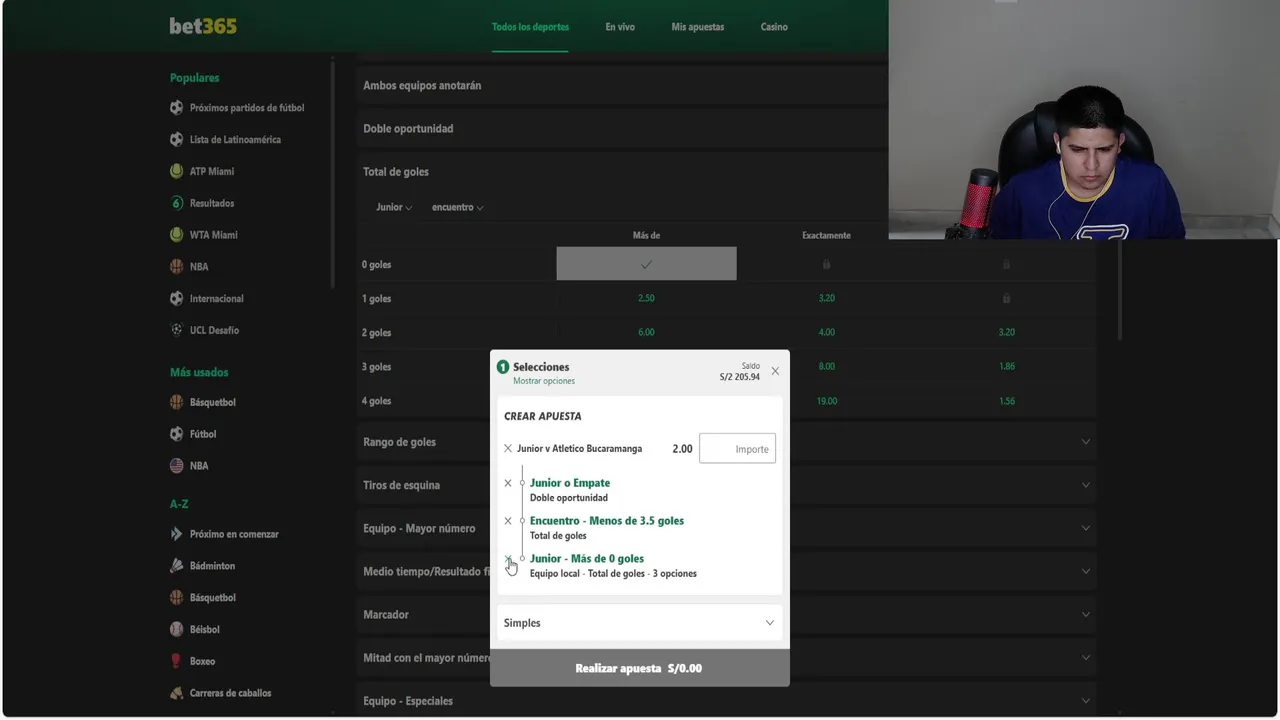1280x720 pixels.
Task: Remove the Junior v Atletico Bucaramanga bet
Action: [x=508, y=449]
